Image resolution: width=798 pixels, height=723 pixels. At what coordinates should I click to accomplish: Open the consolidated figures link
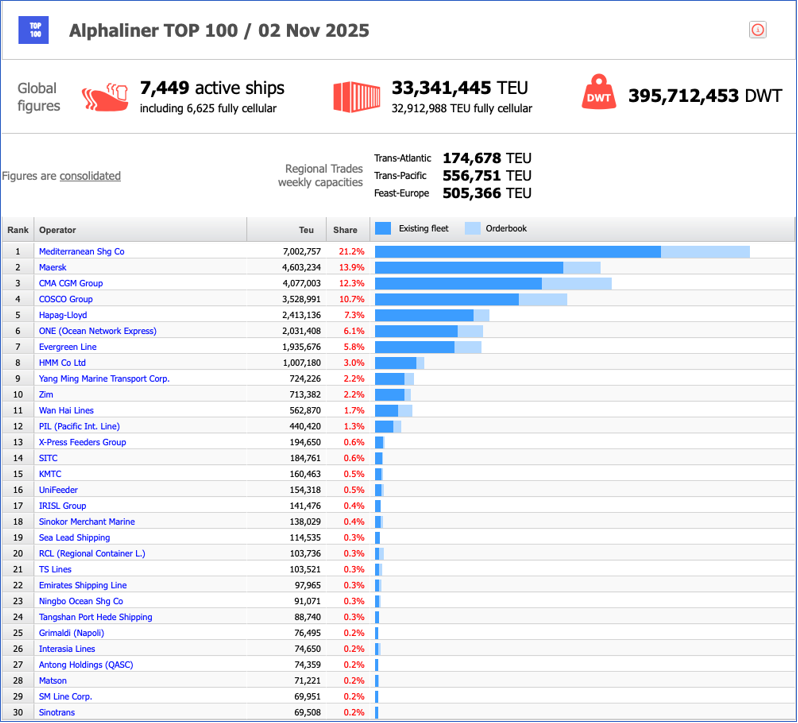[x=90, y=176]
